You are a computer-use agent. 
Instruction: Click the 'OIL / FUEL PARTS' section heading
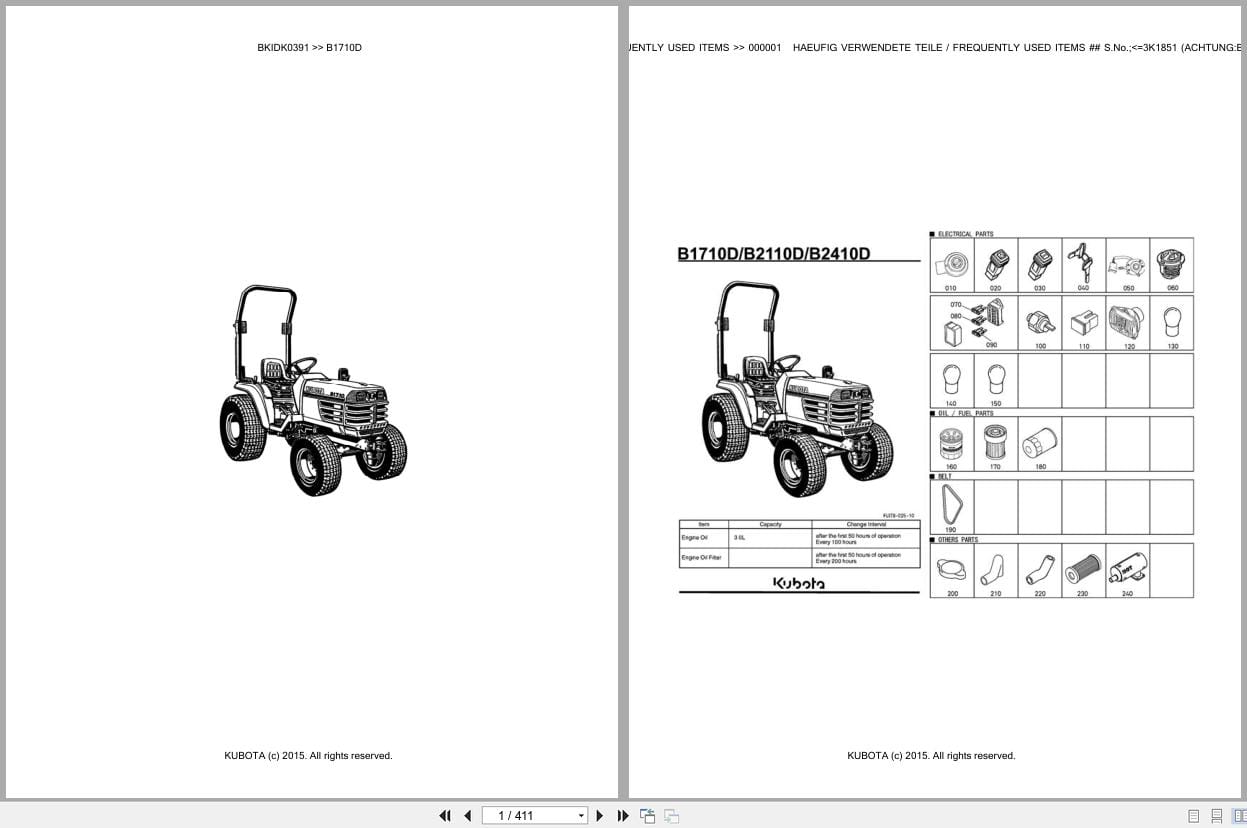[x=966, y=413]
